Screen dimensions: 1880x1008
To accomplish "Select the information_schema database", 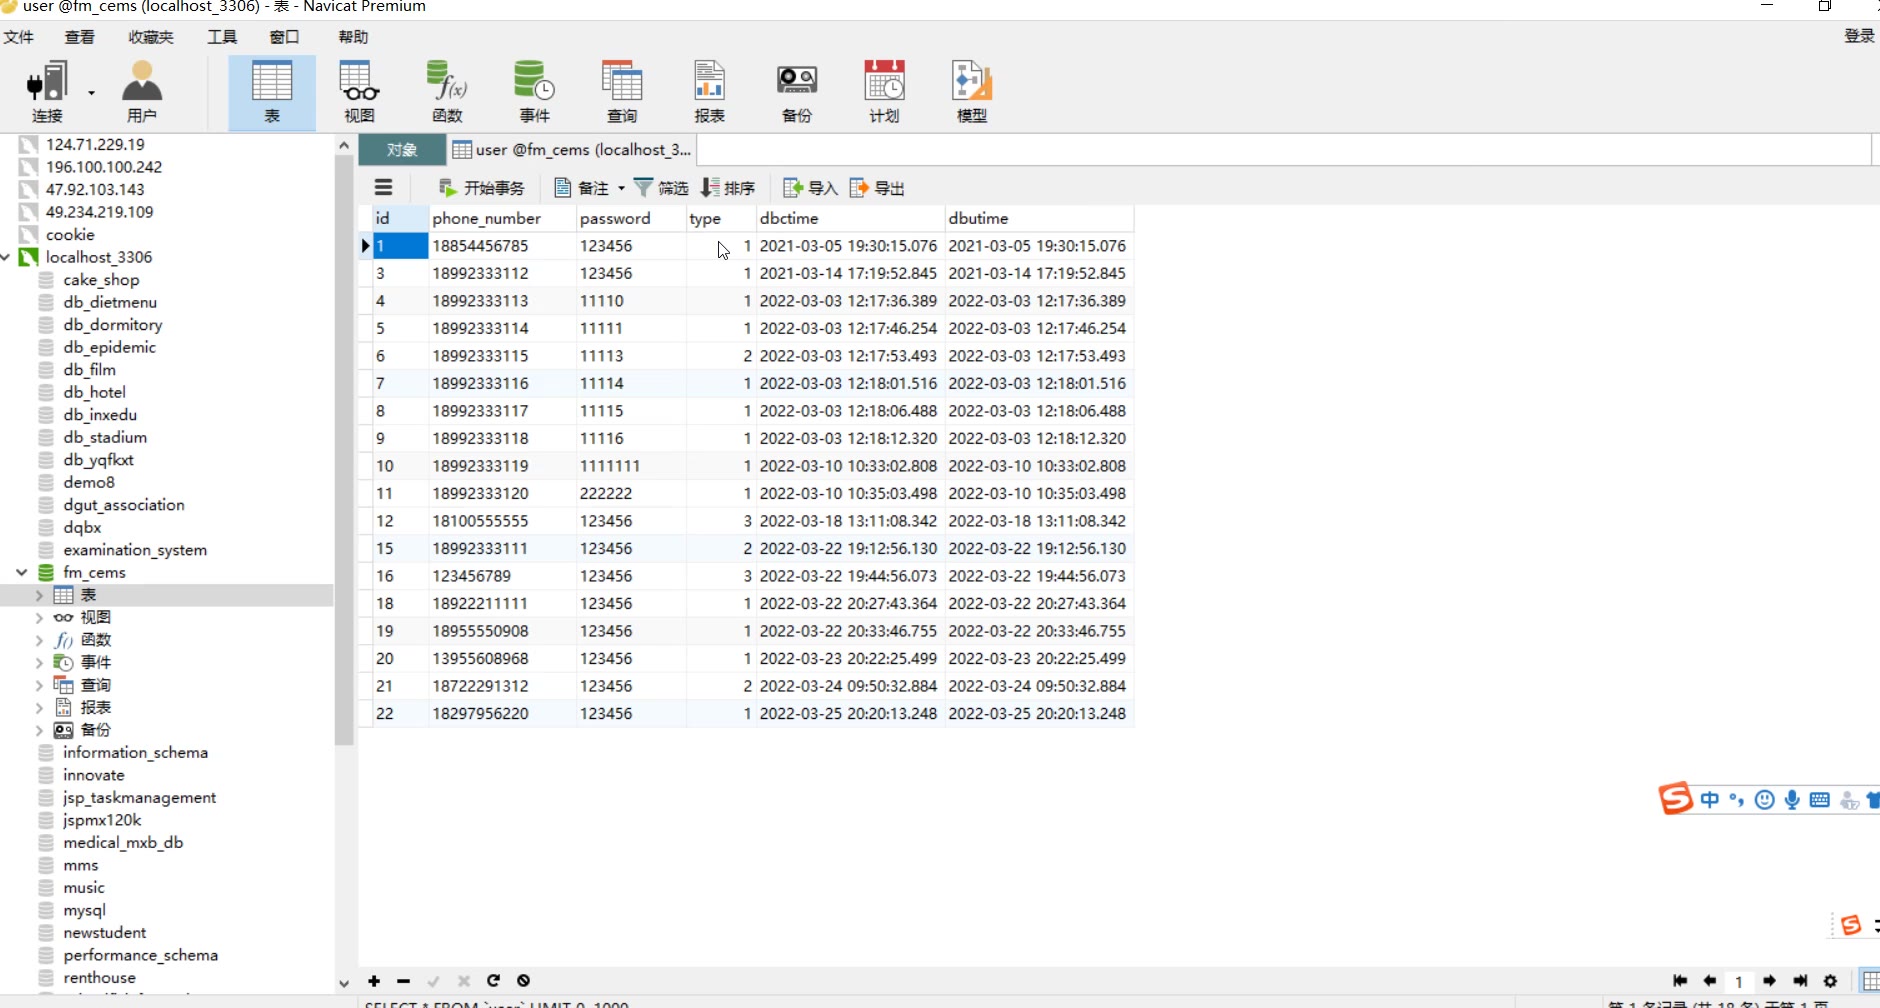I will click(135, 752).
